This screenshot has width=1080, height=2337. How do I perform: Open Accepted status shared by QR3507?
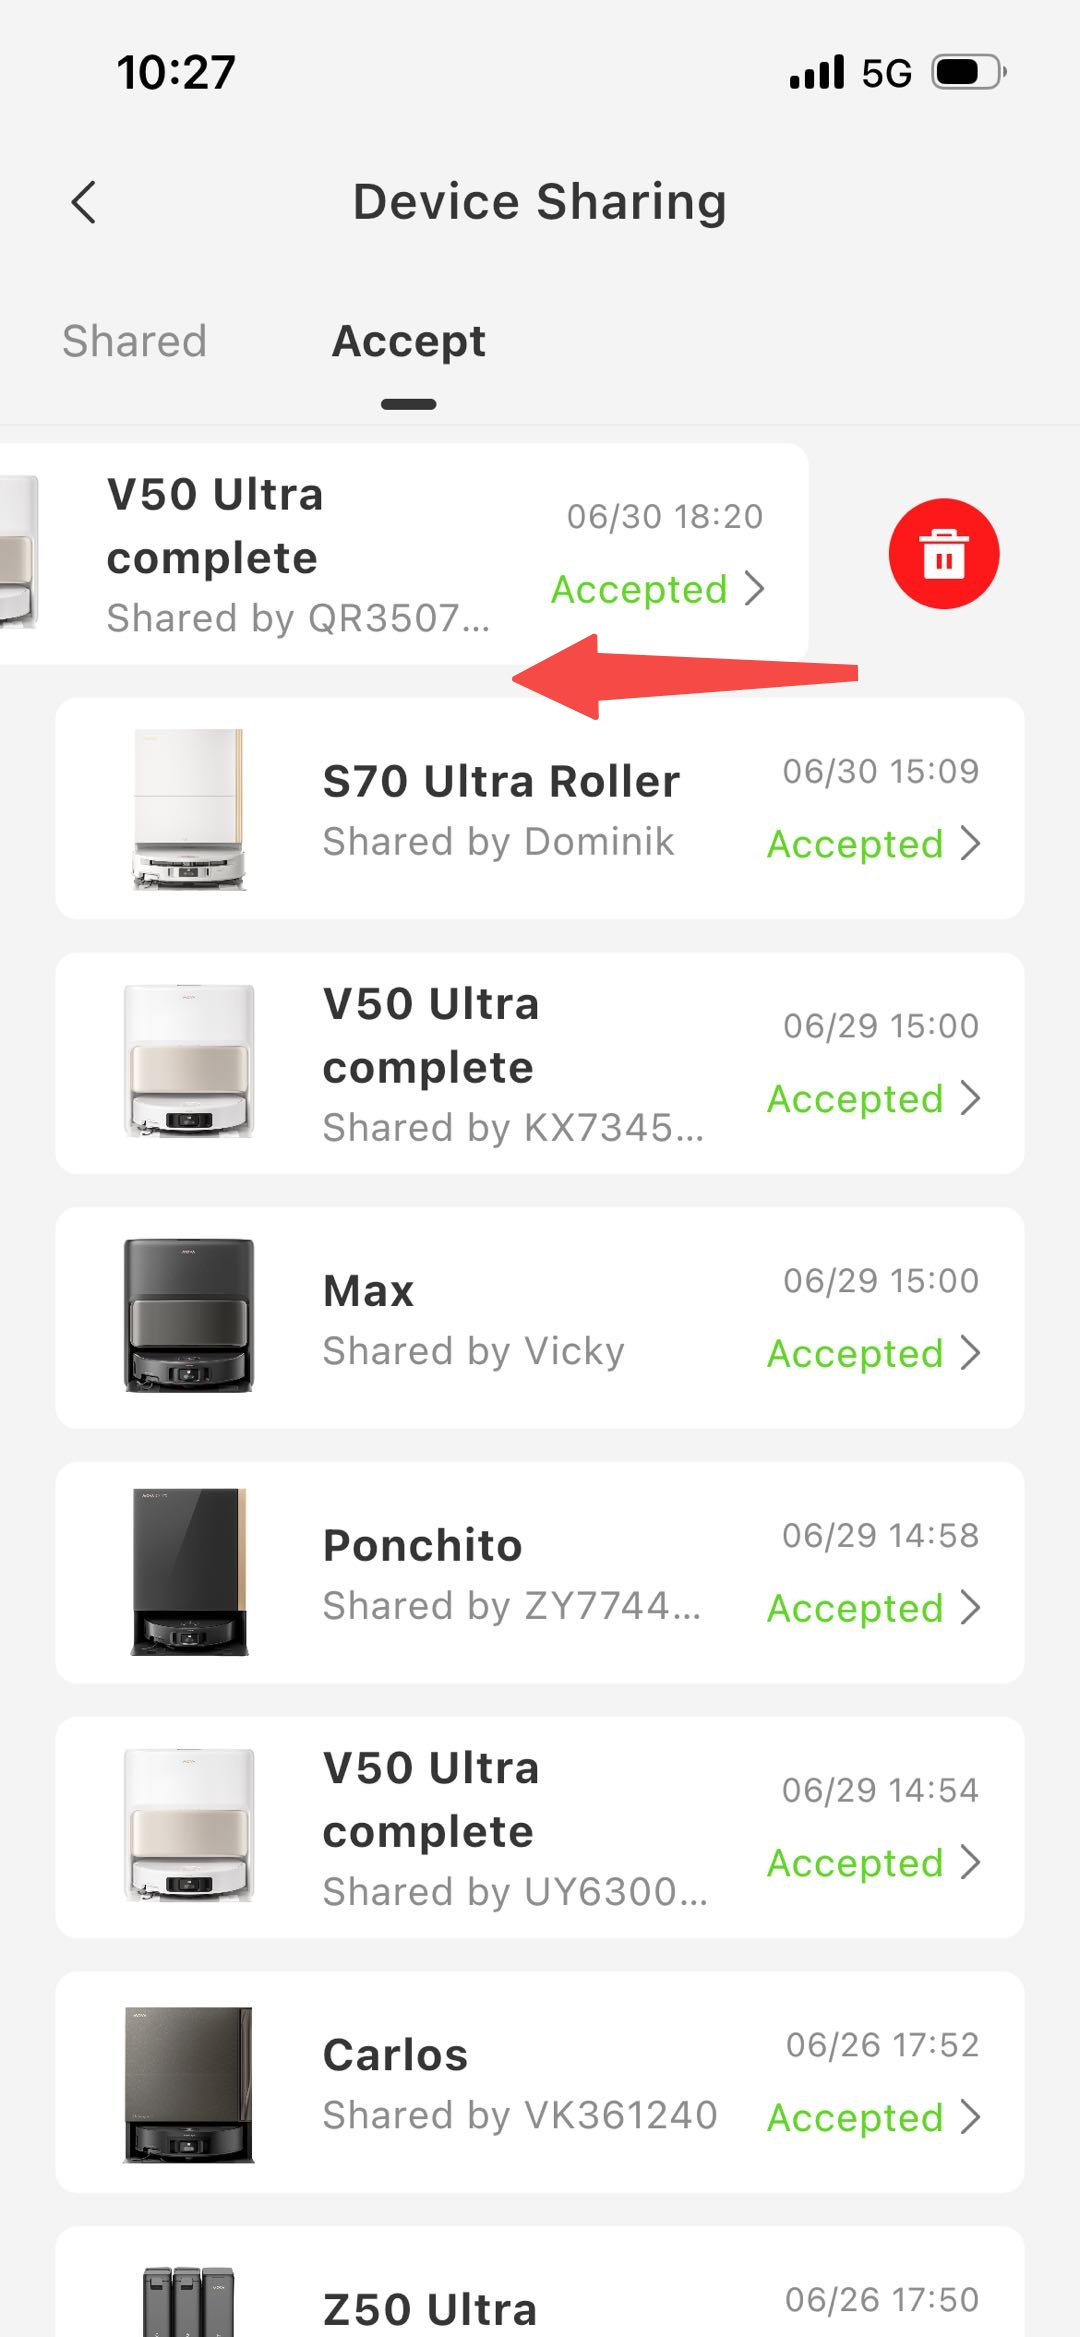point(658,589)
